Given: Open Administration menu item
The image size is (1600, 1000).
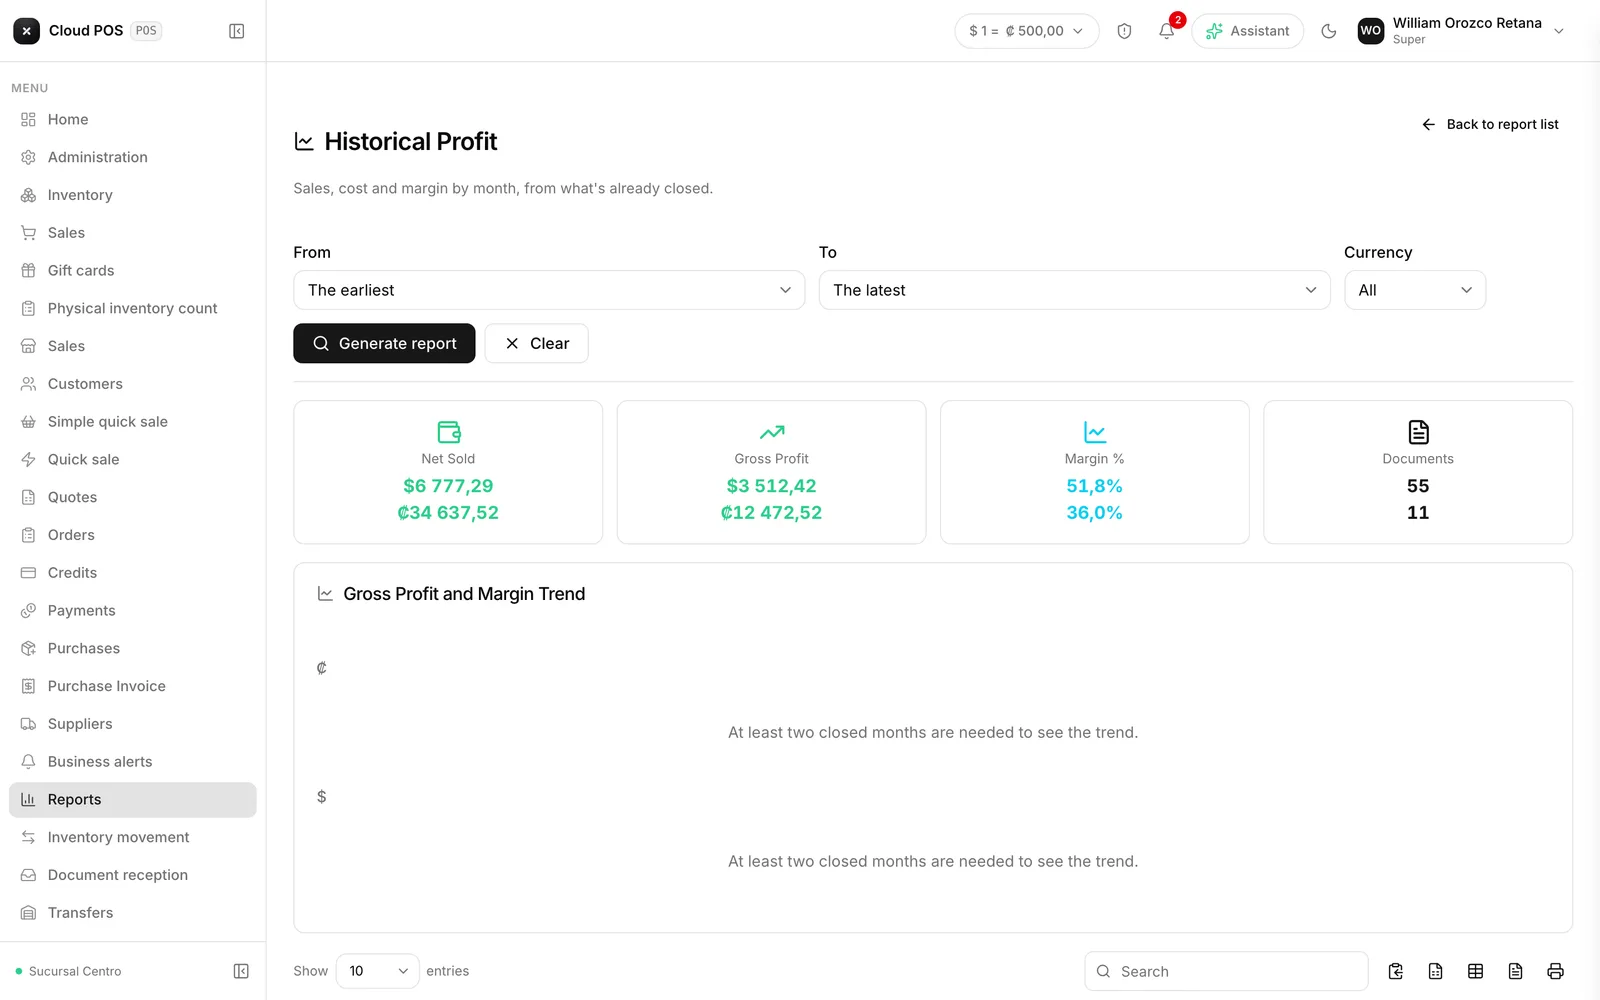Looking at the screenshot, I should pyautogui.click(x=132, y=157).
